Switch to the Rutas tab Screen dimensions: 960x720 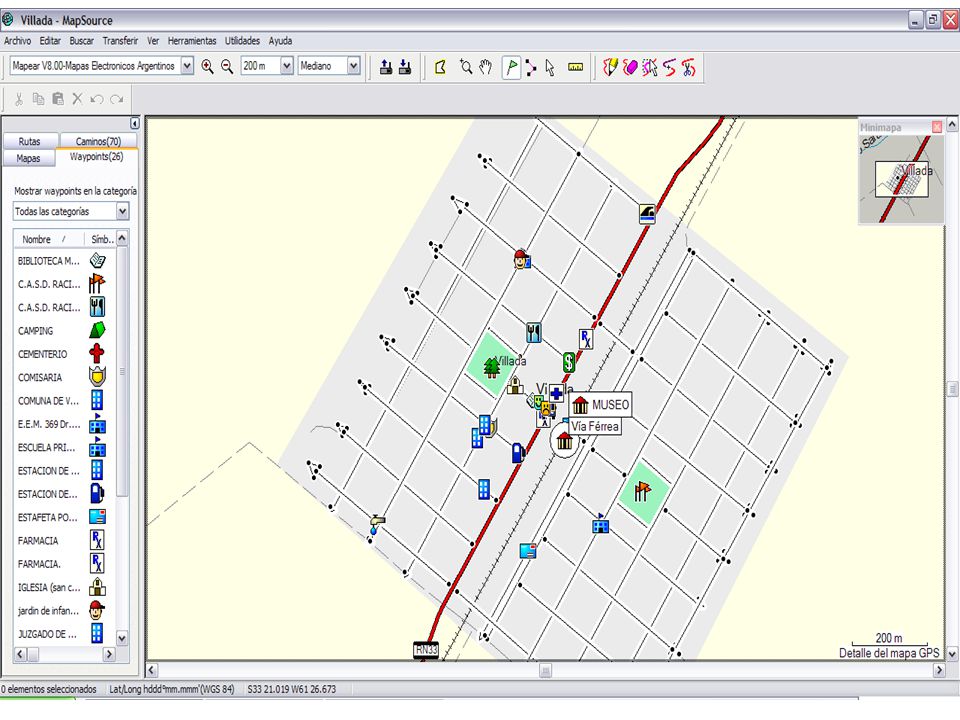[x=29, y=141]
